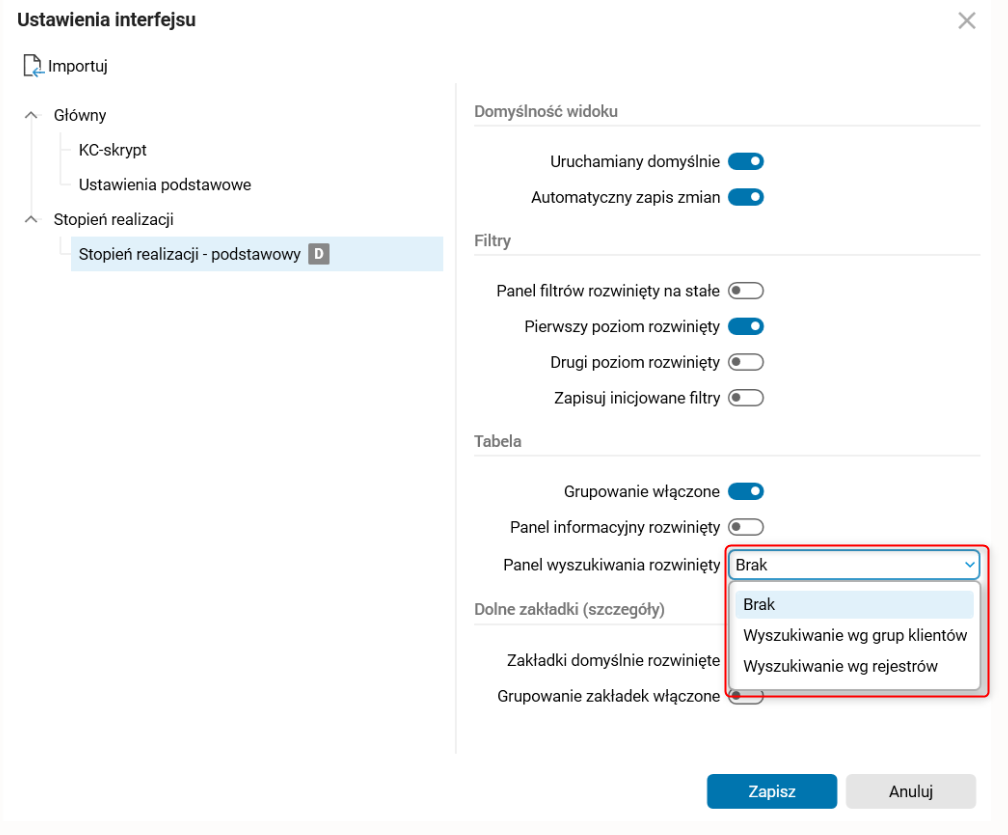Screen dimensions: 1008x835
Task: Collapse the Główny tree node
Action: (30, 116)
